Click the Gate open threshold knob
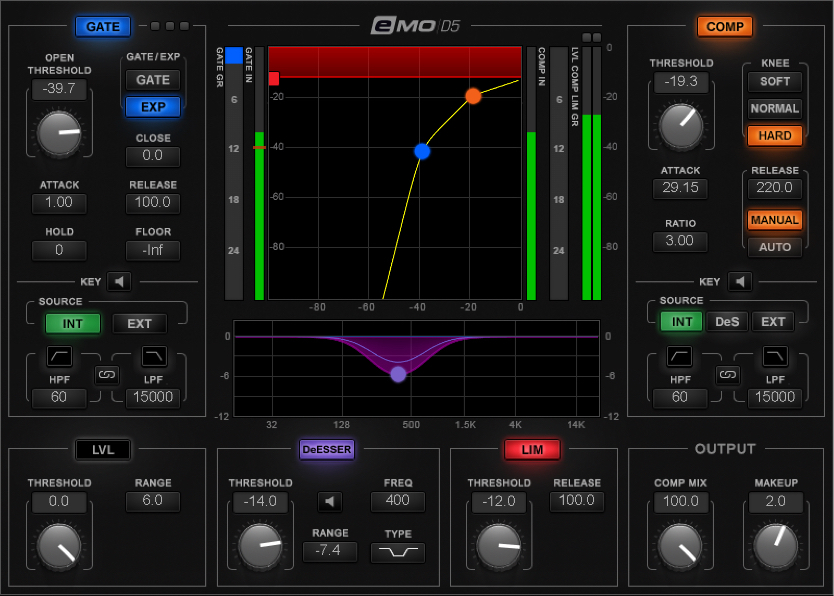 [59, 133]
